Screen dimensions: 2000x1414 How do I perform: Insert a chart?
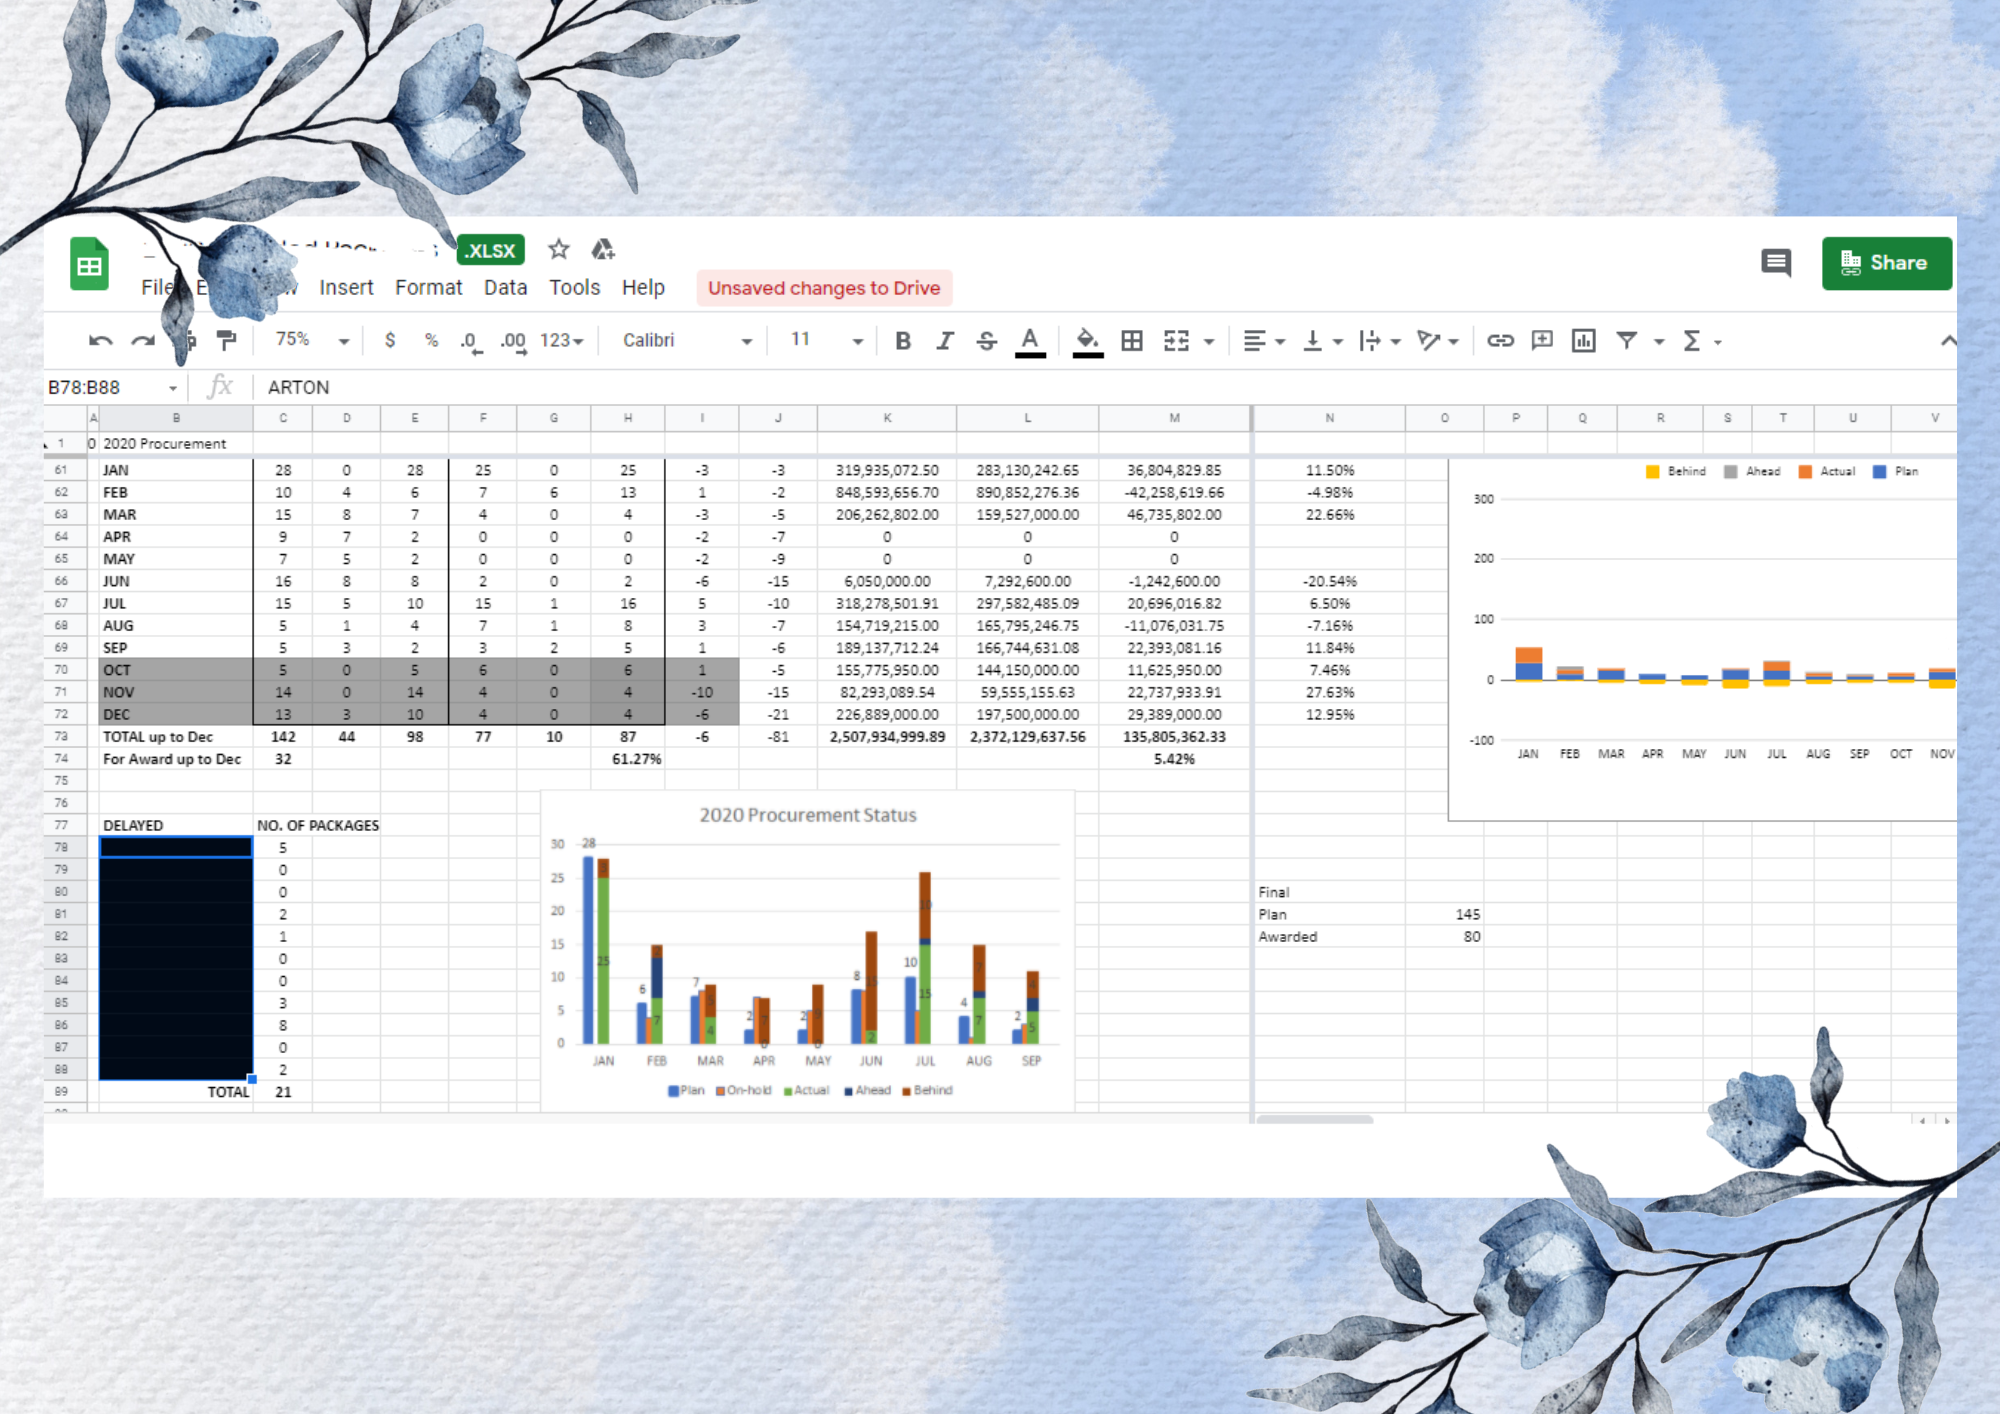click(x=1584, y=341)
